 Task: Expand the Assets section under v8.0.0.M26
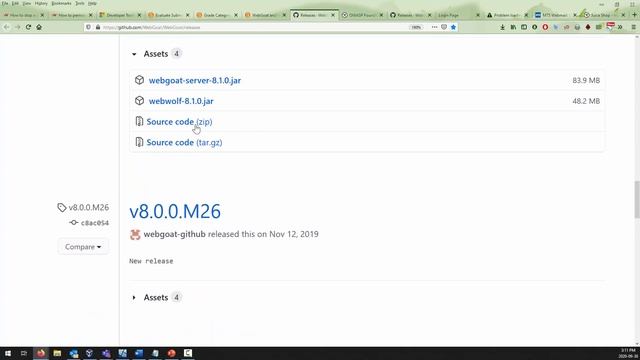click(156, 298)
